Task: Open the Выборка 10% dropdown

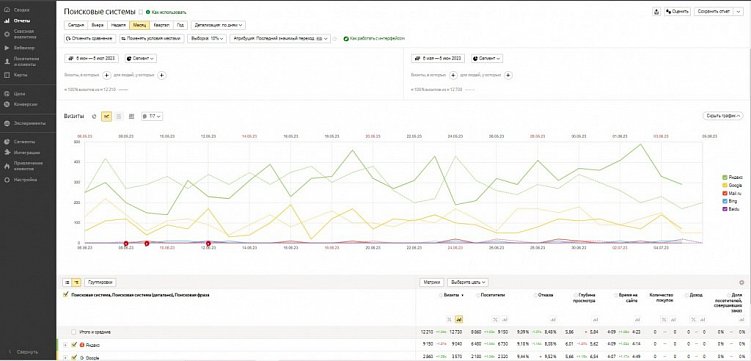Action: click(207, 38)
